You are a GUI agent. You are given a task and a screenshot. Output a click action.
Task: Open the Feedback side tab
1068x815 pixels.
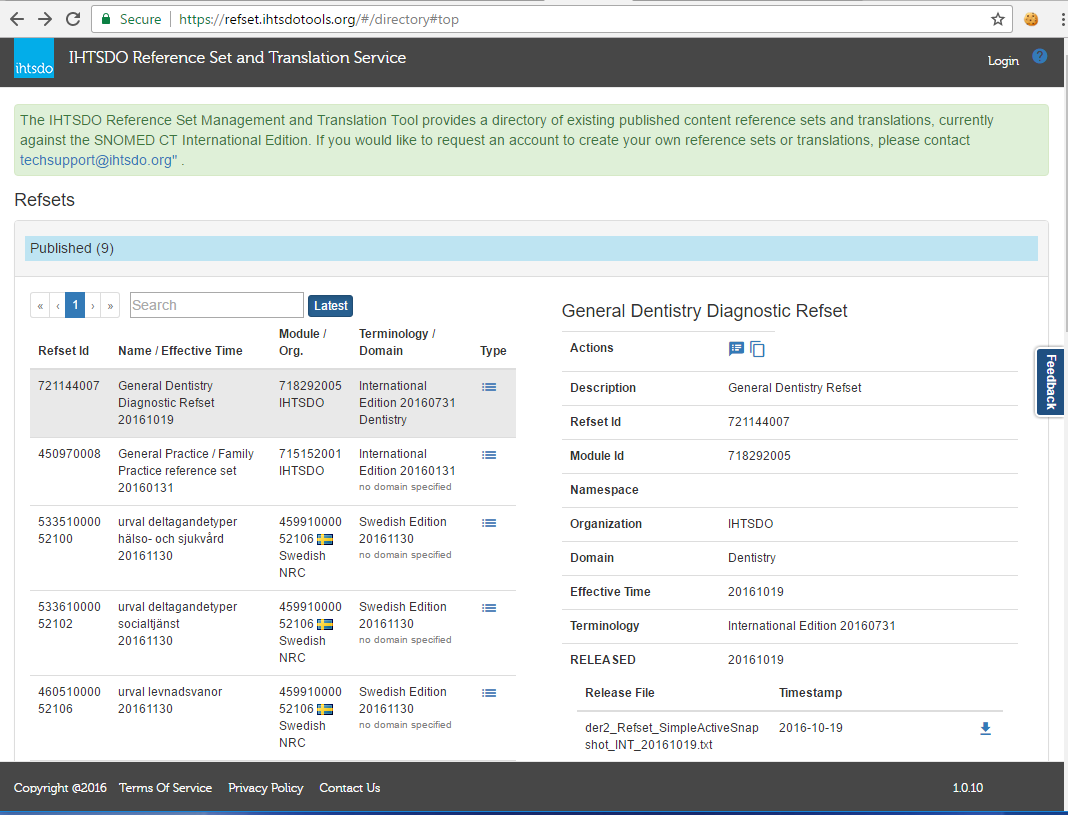tap(1050, 382)
